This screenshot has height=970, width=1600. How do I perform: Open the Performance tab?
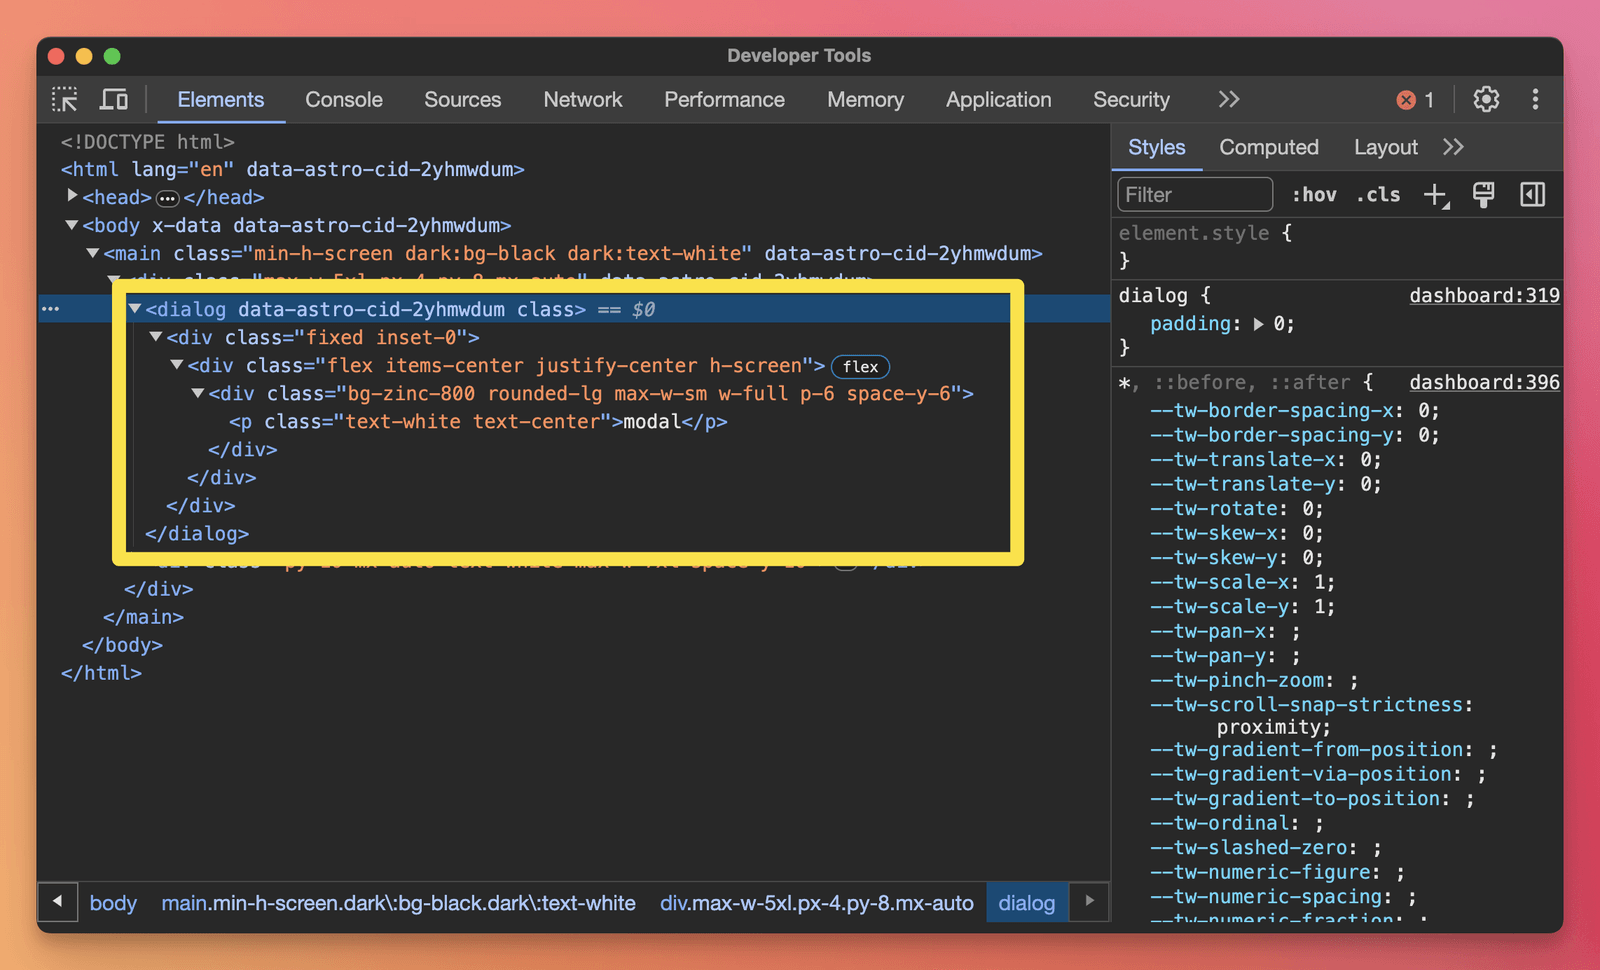724,100
